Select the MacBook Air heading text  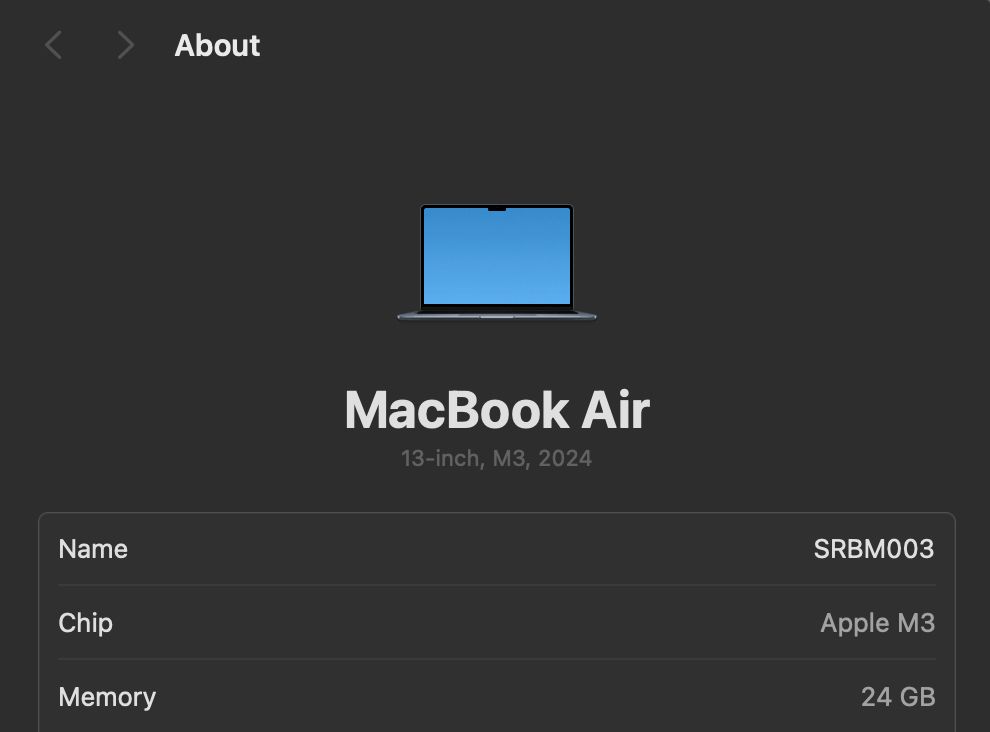(497, 410)
